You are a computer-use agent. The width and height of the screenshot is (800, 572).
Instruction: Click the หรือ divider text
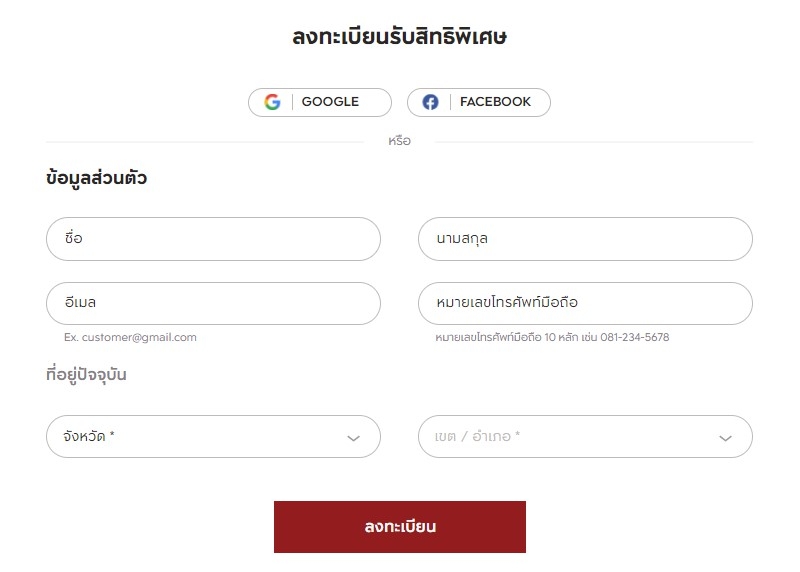tap(400, 141)
